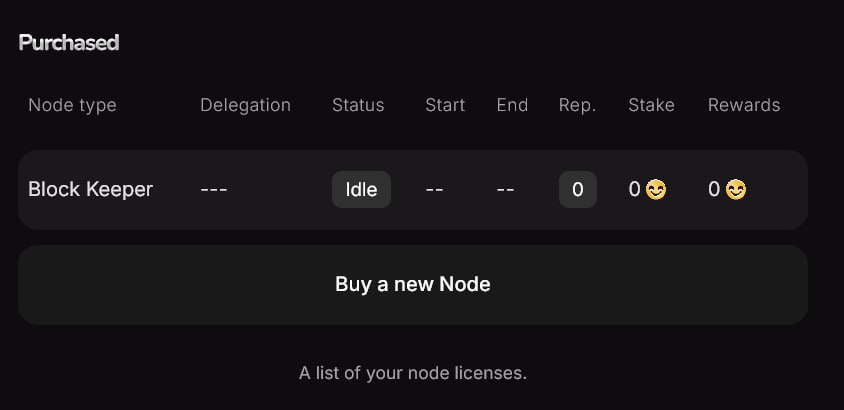Click the Purchased section heading
Image resolution: width=844 pixels, height=410 pixels.
click(69, 42)
